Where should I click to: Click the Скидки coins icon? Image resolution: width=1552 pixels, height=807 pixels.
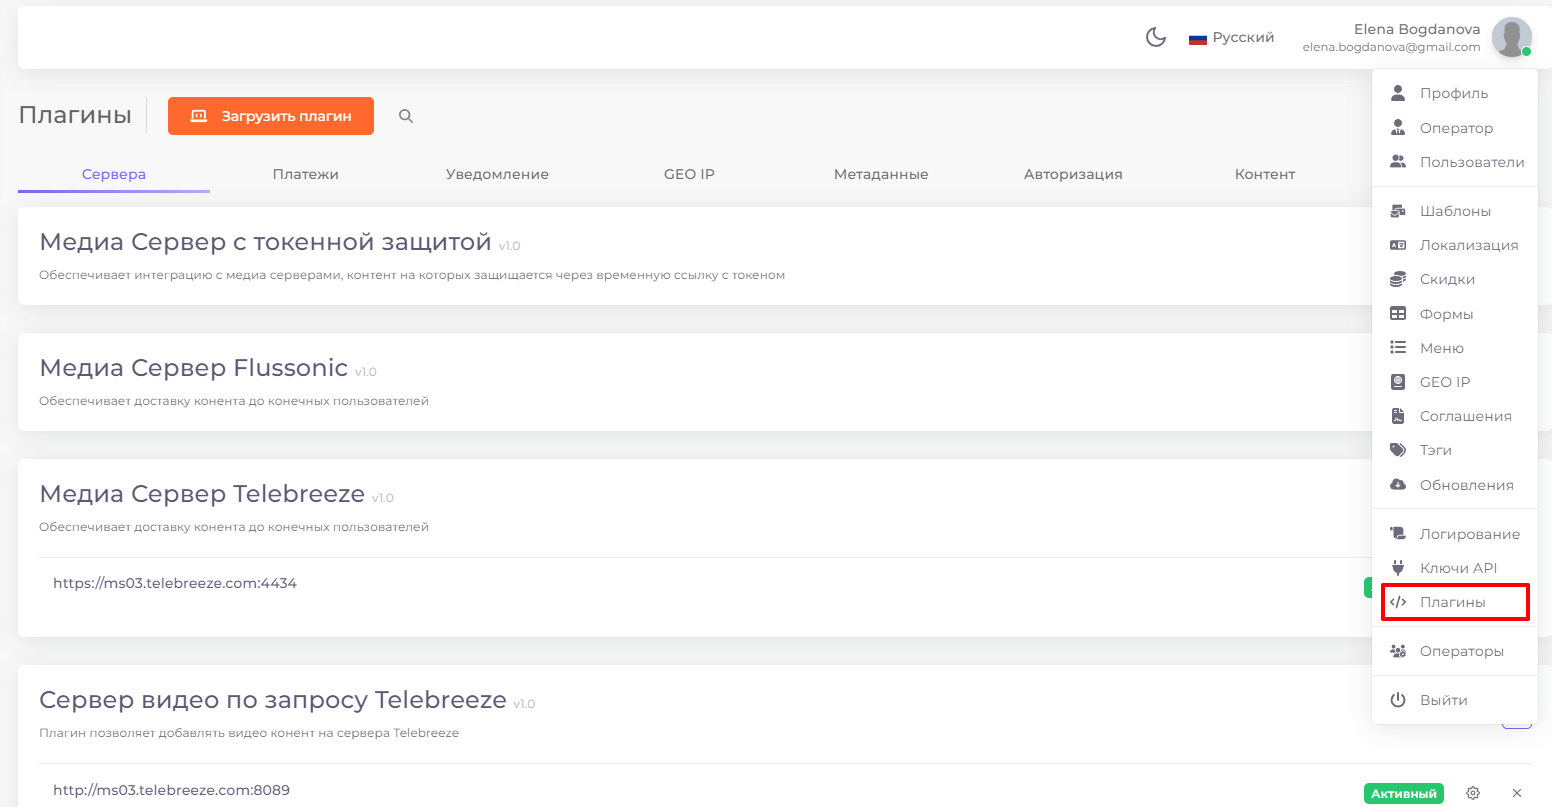(1398, 279)
